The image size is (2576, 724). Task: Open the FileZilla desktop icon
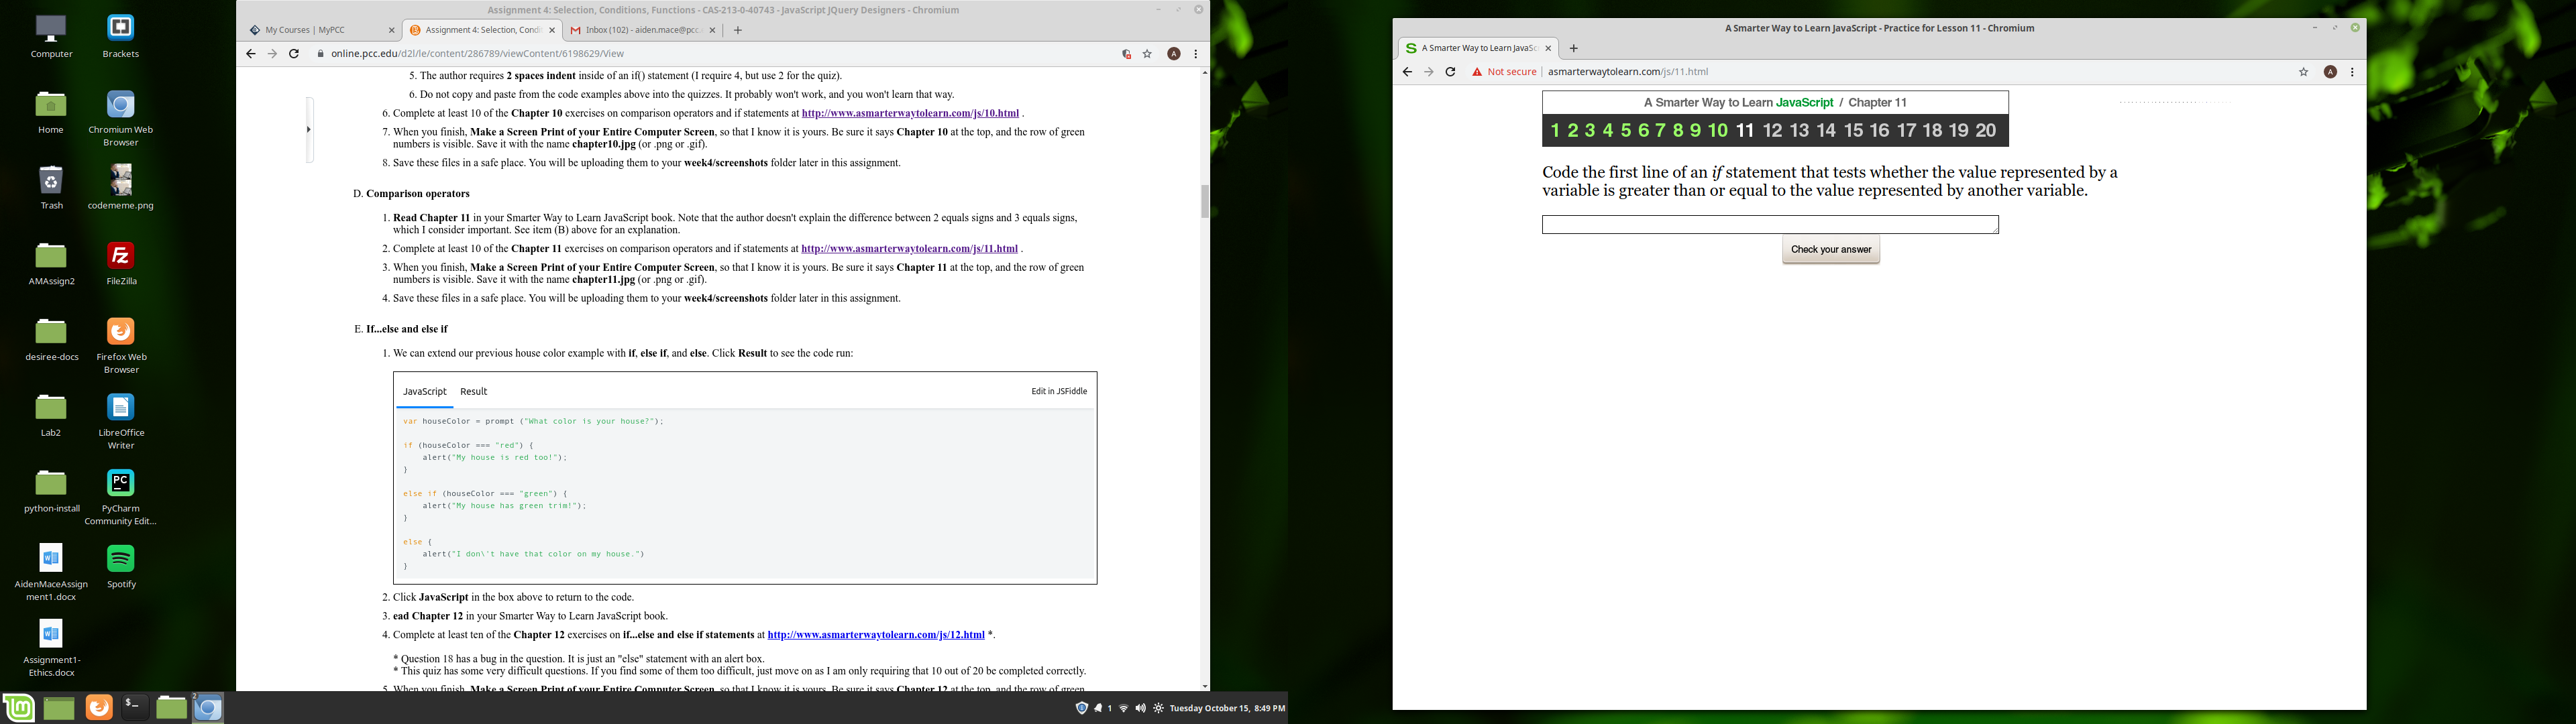121,256
